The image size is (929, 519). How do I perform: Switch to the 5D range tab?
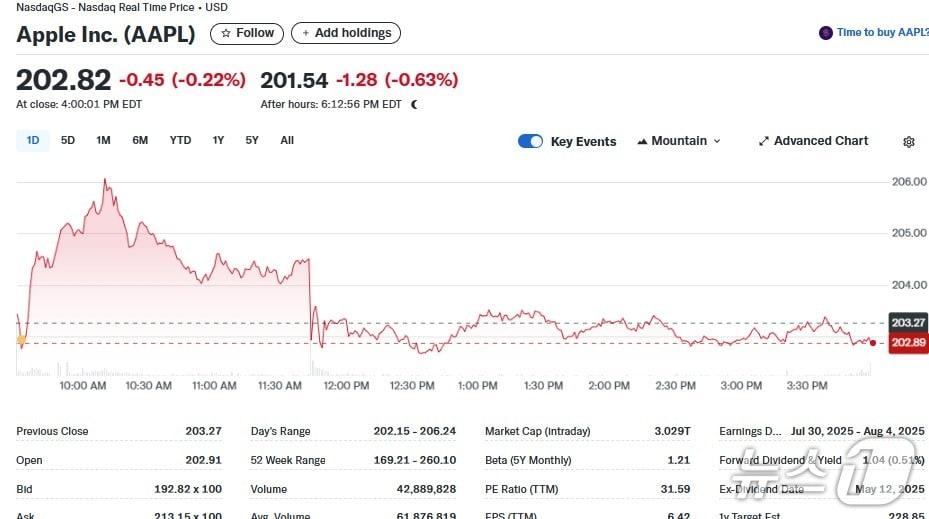coord(68,141)
